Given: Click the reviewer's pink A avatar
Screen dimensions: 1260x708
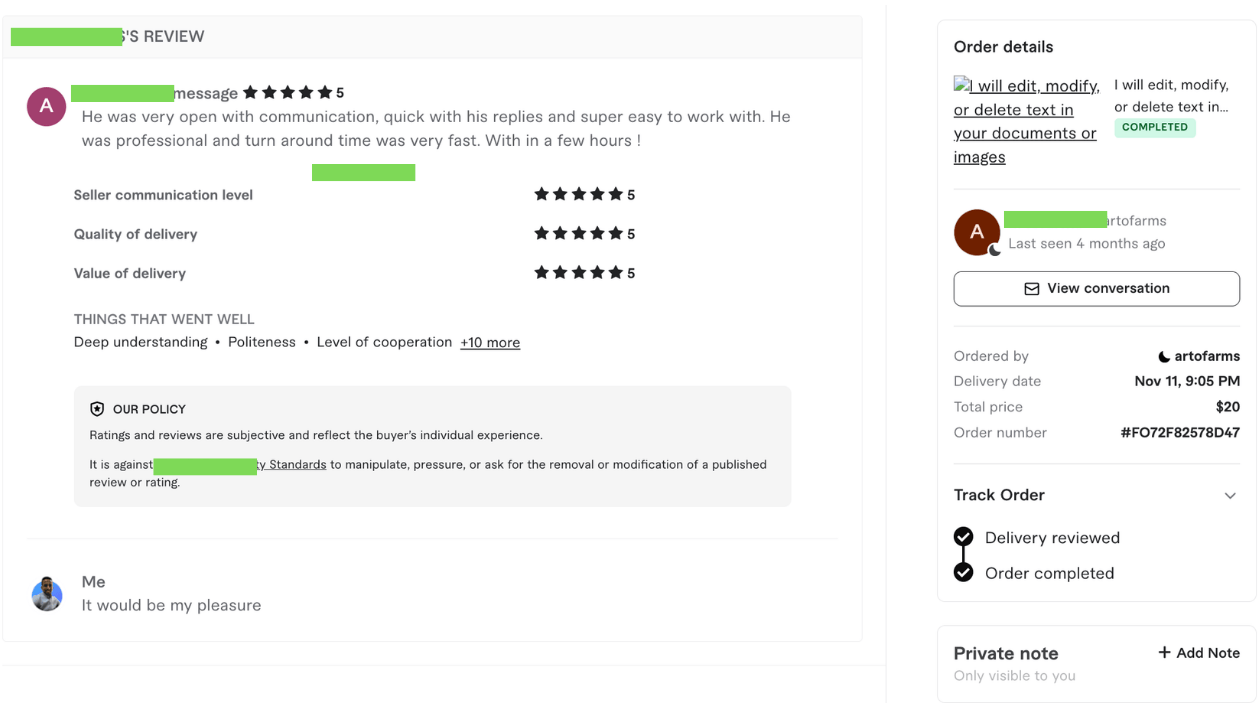Looking at the screenshot, I should coord(46,106).
